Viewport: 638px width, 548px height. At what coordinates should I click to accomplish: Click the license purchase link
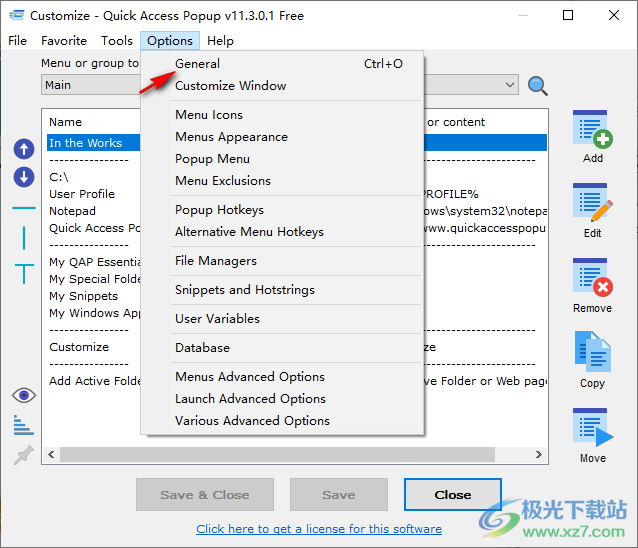tap(319, 528)
